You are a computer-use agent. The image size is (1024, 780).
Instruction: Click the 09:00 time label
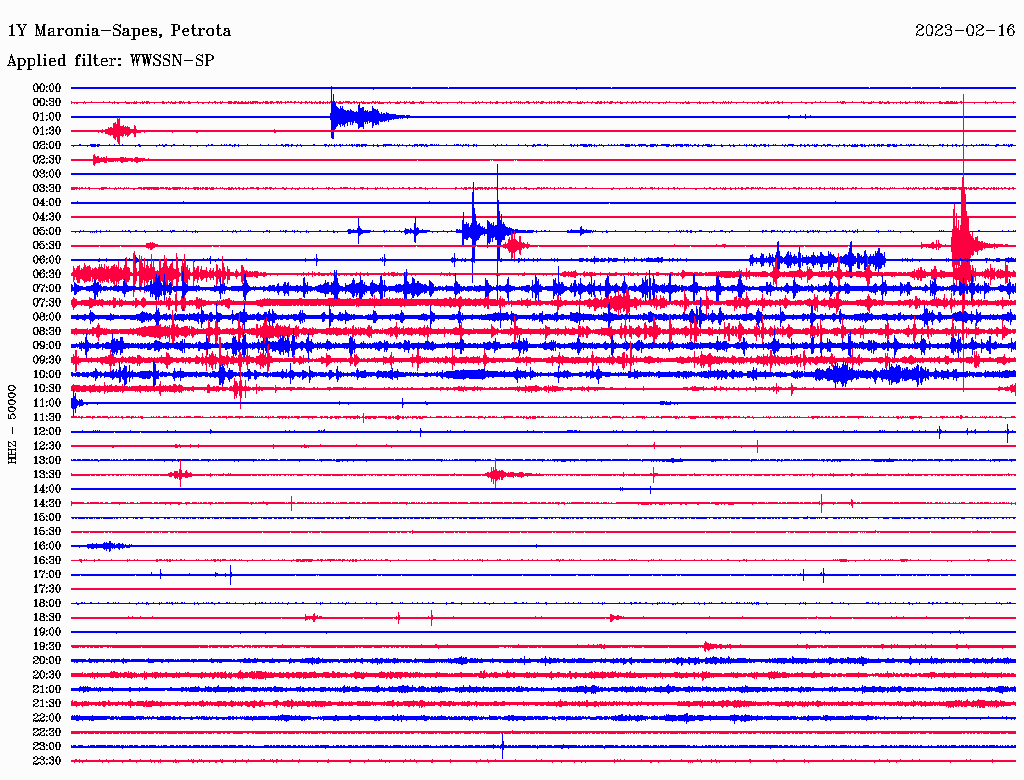[x=47, y=346]
